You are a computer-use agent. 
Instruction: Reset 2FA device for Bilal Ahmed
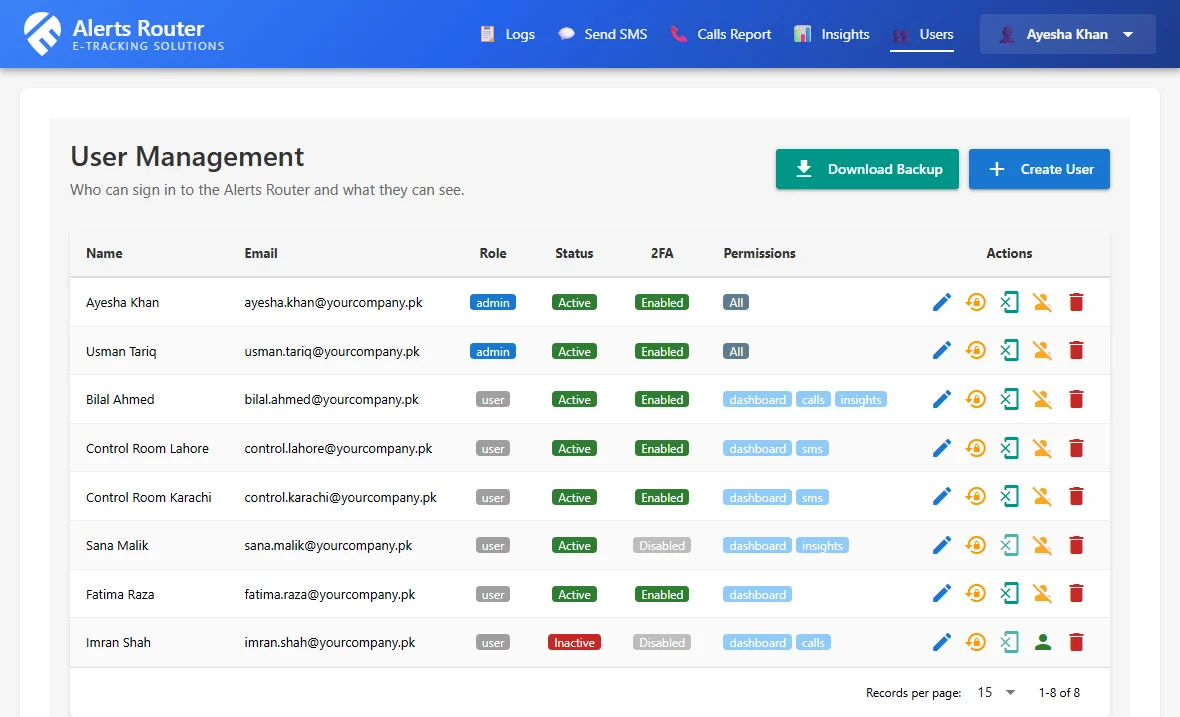click(1009, 400)
